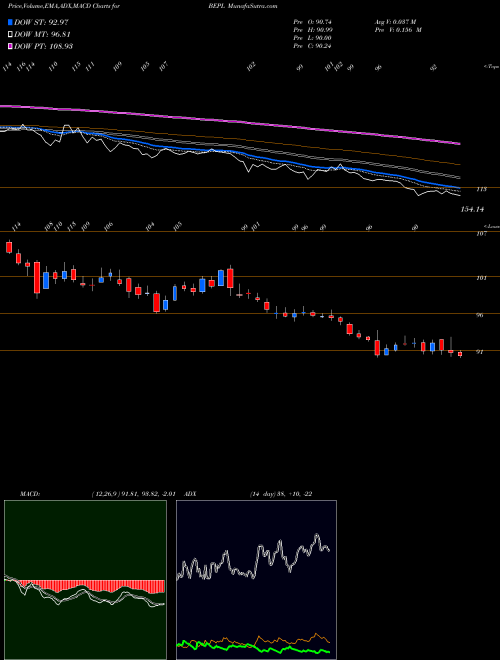Image resolution: width=500 pixels, height=660 pixels.
Task: Click the magenta long-term EMA line
Action: click(229, 120)
